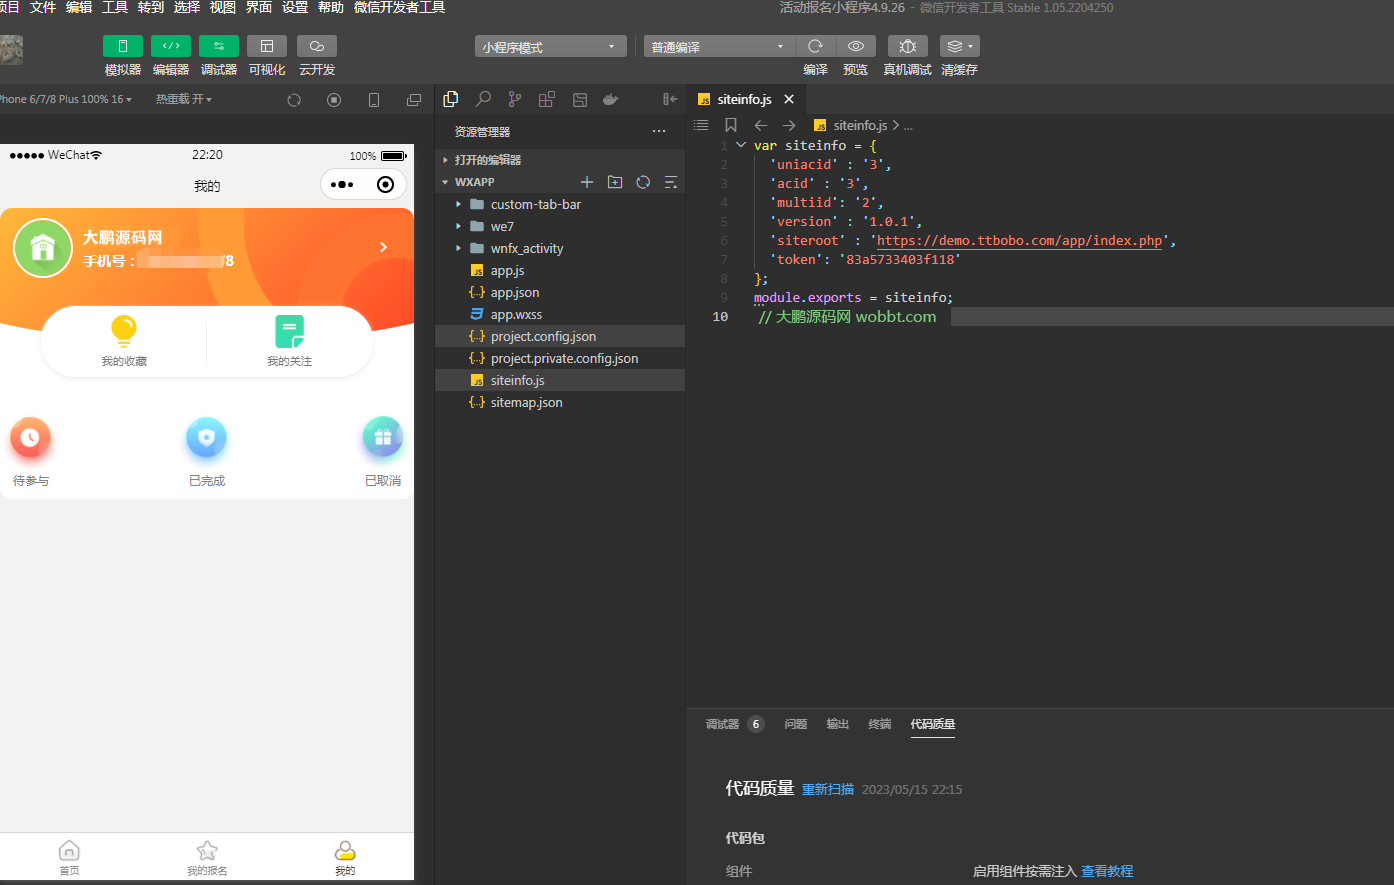Collapse the sidebar with the collapse icon
The image size is (1394, 885).
click(669, 99)
